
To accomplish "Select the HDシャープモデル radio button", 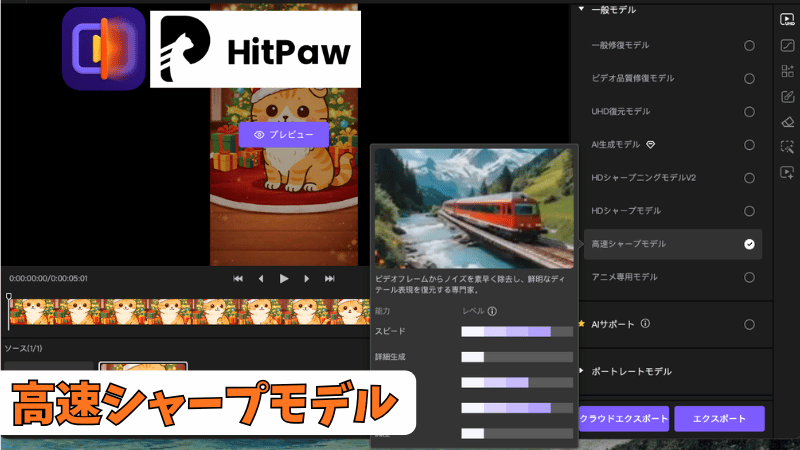I will click(749, 211).
